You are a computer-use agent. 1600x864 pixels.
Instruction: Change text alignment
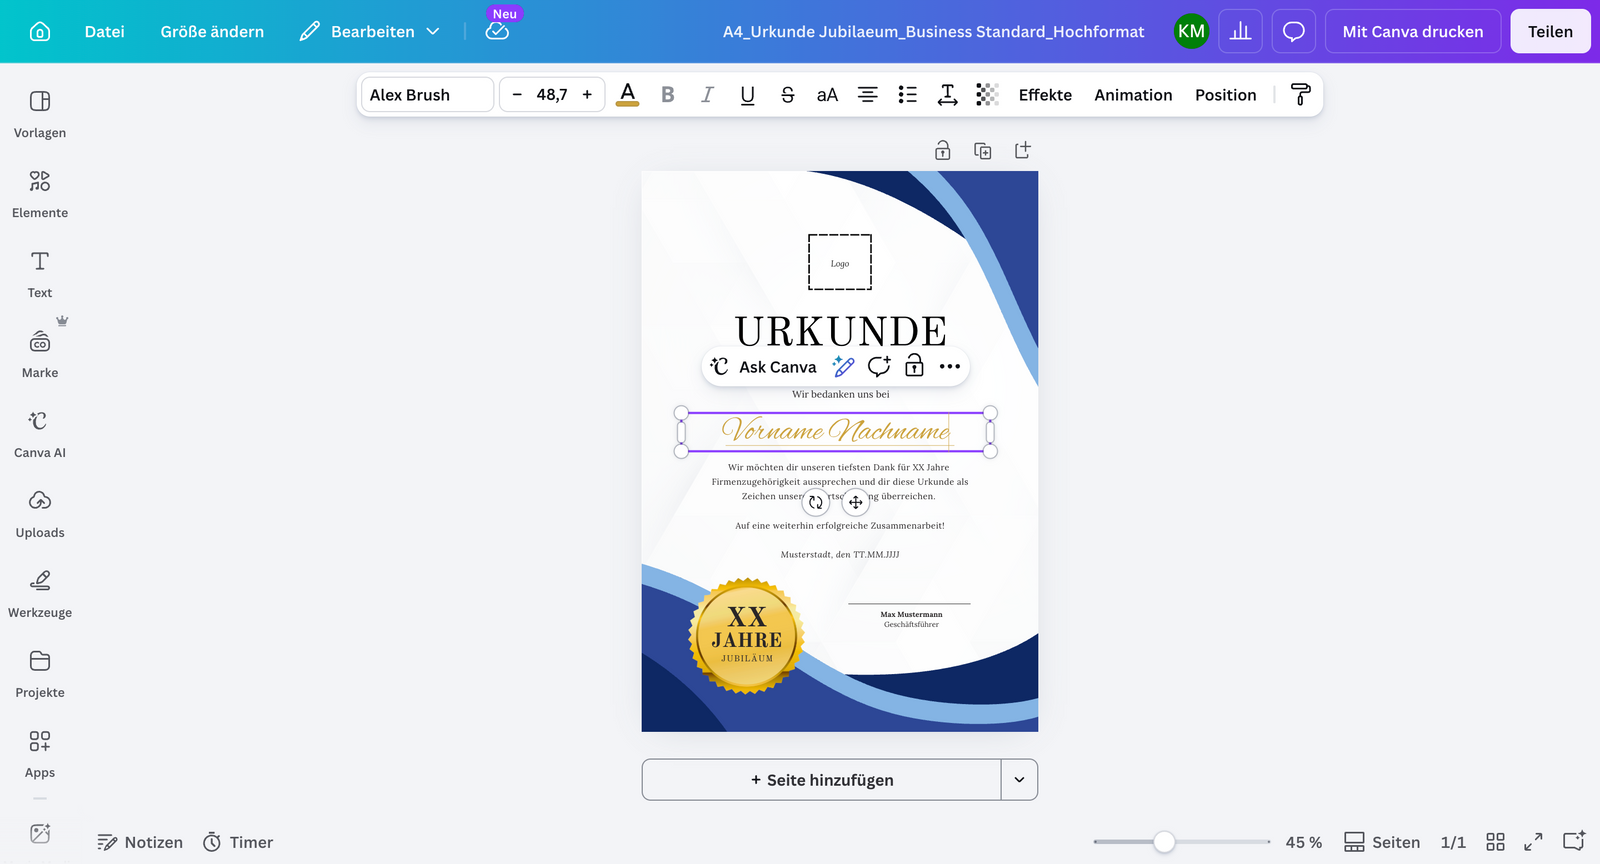(868, 95)
